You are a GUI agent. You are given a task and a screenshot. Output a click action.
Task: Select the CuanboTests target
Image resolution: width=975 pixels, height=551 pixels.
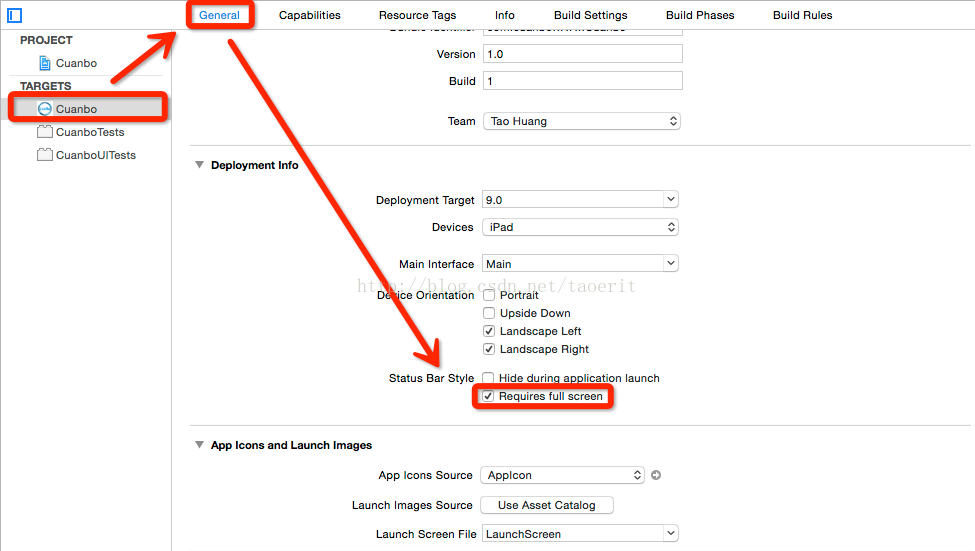point(87,132)
